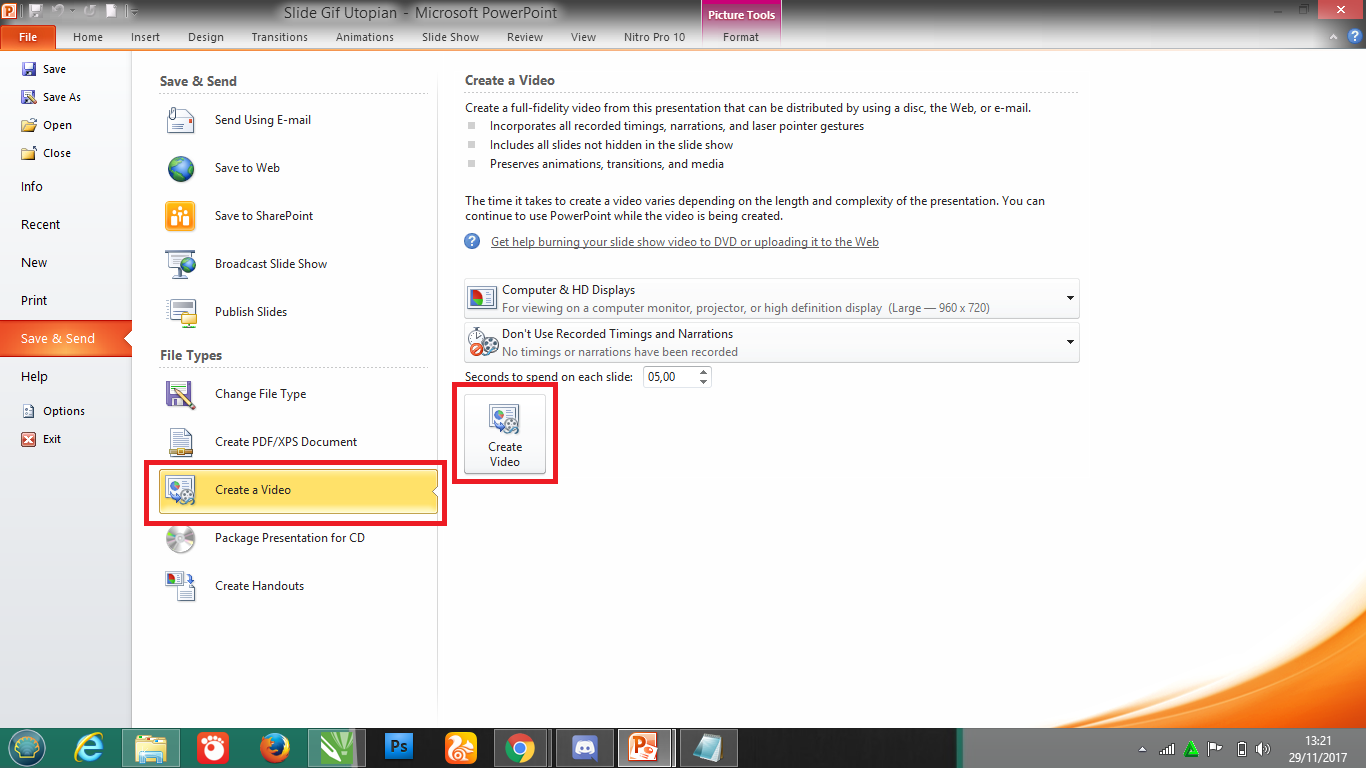Open Photoshop from the taskbar
This screenshot has height=768, width=1366.
(x=398, y=747)
